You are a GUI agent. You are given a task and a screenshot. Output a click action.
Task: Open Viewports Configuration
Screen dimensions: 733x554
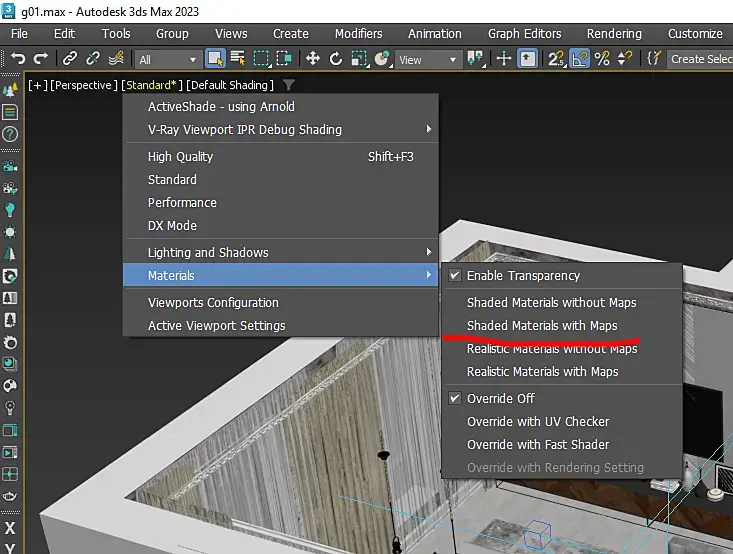(280, 302)
